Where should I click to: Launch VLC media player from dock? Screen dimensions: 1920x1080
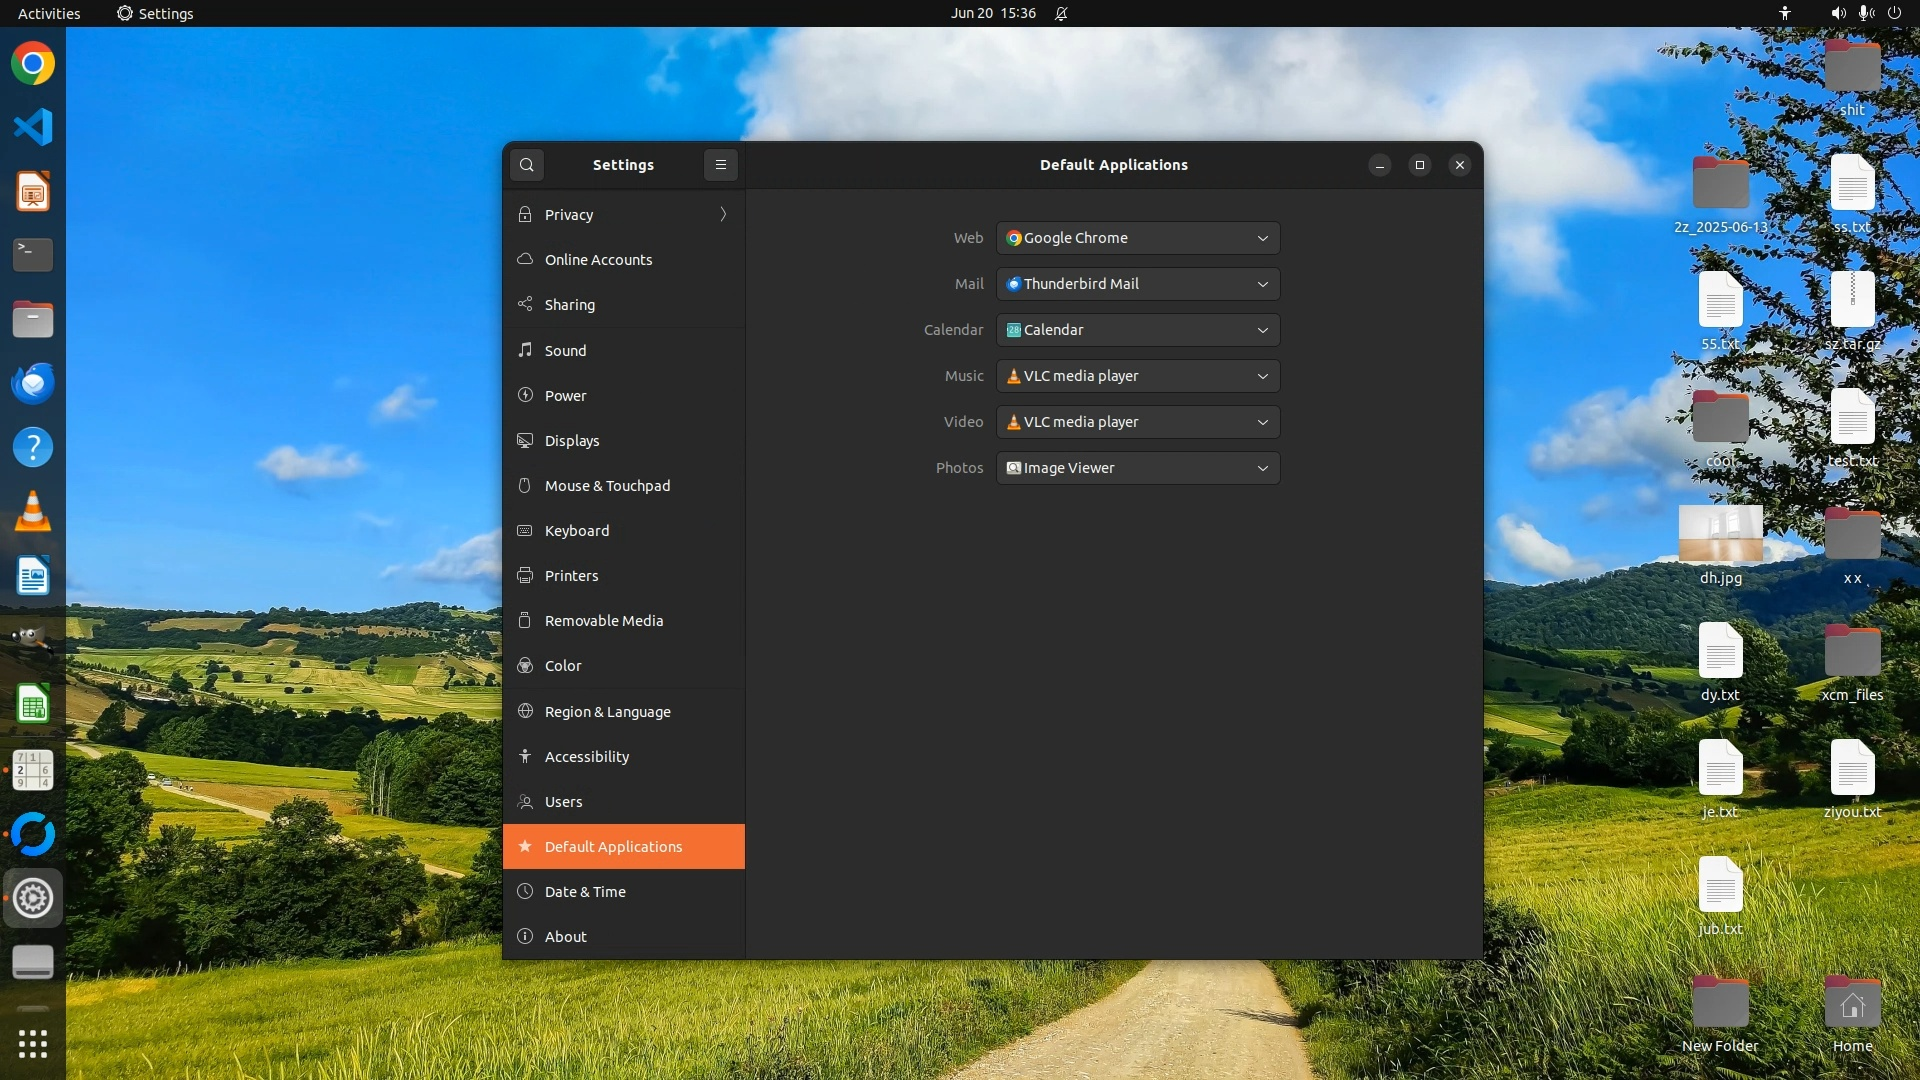[33, 512]
